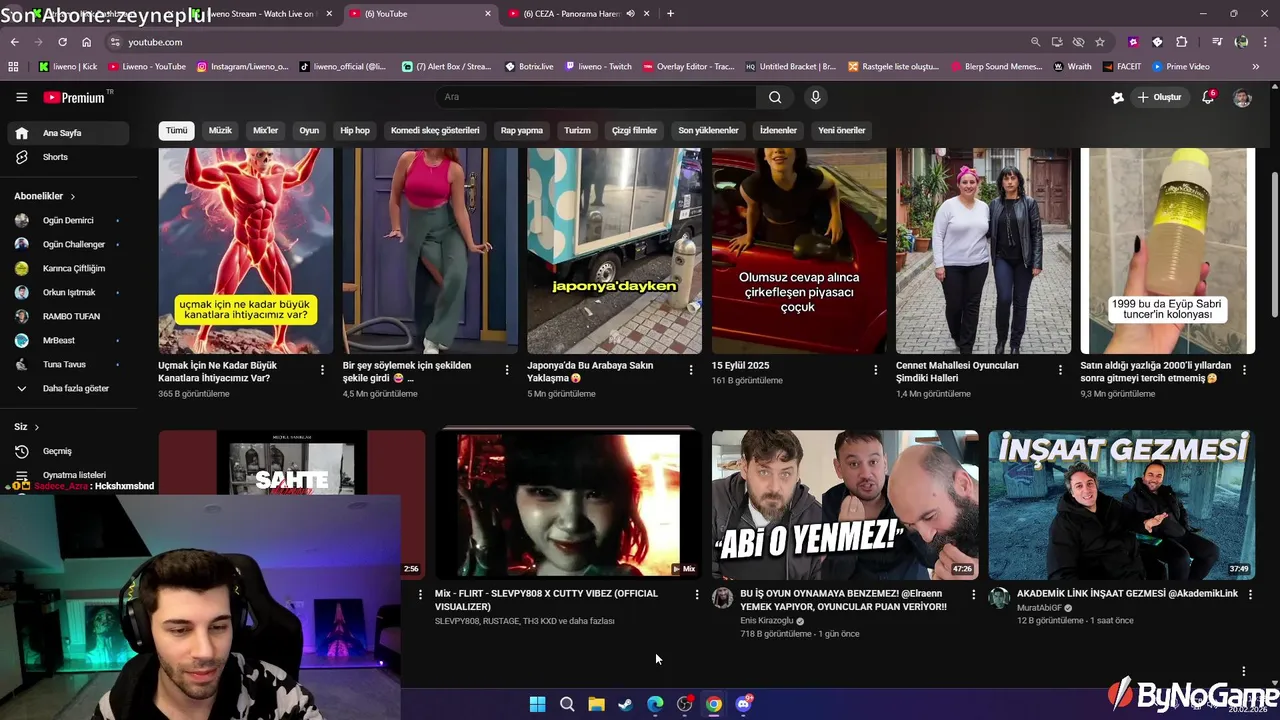
Task: Open the red muscle figure Short thumbnail
Action: pos(245,250)
